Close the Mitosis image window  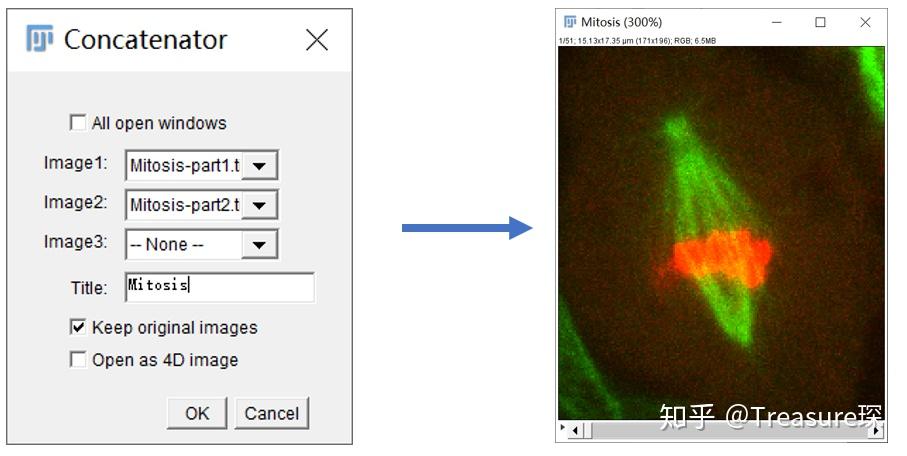pyautogui.click(x=865, y=22)
